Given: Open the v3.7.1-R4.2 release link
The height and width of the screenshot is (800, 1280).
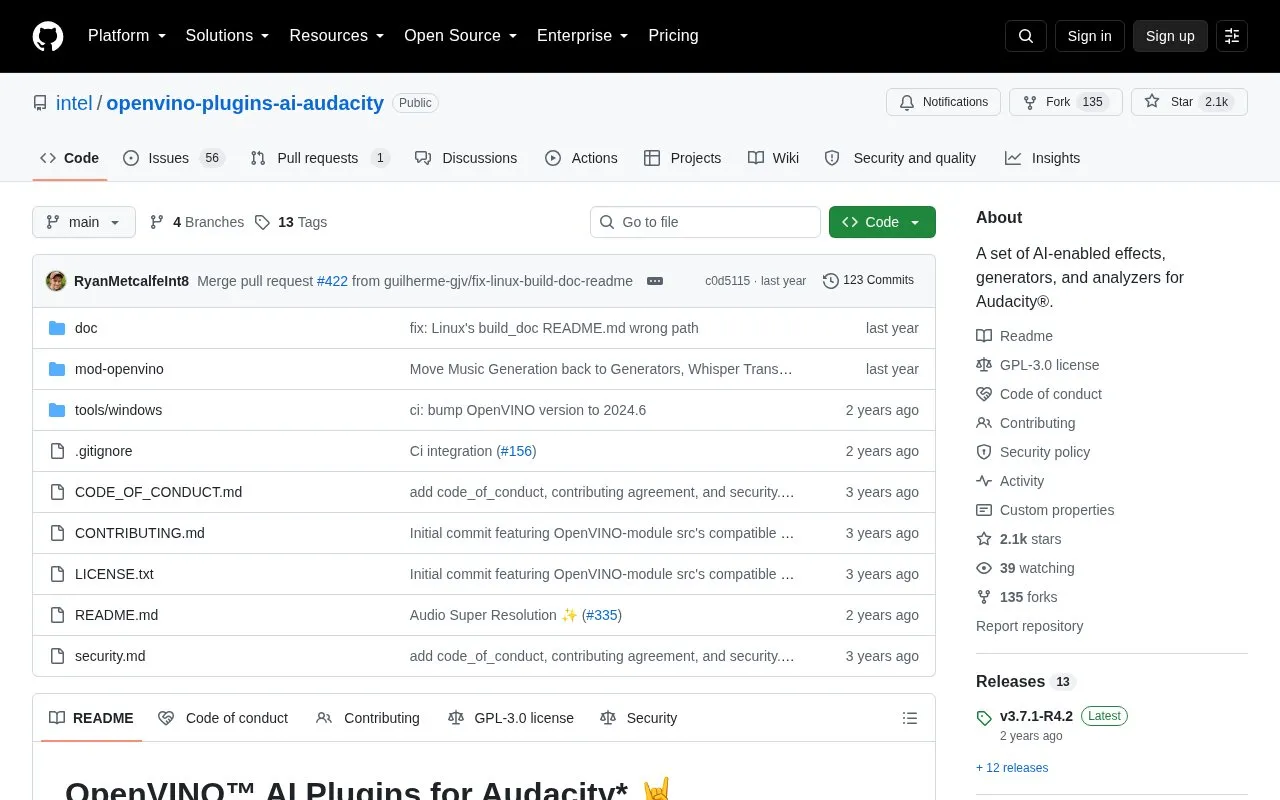Looking at the screenshot, I should 1036,716.
